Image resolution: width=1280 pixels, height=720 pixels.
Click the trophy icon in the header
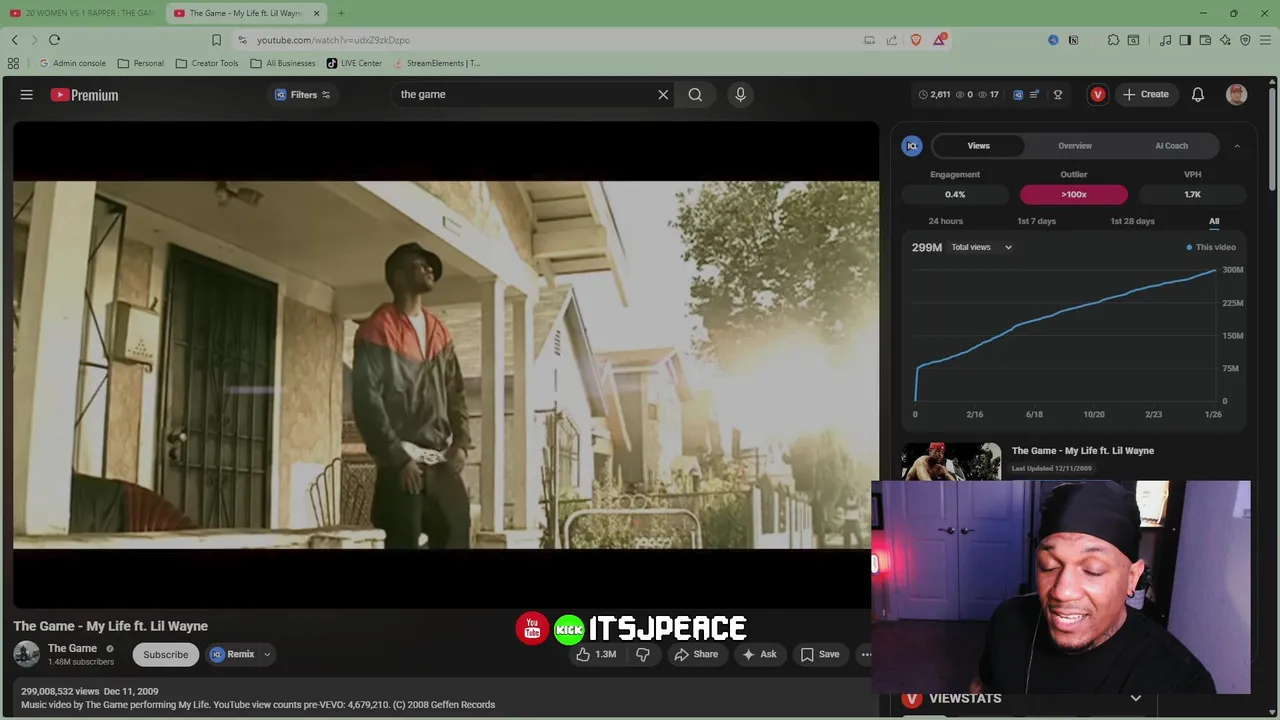1058,95
